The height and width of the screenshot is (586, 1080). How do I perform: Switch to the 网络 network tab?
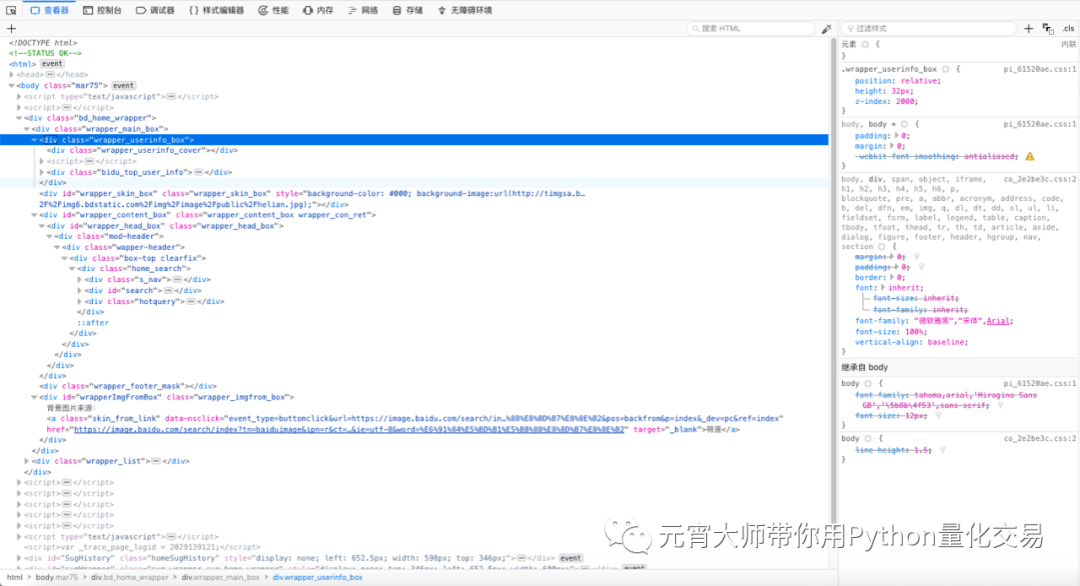point(363,10)
